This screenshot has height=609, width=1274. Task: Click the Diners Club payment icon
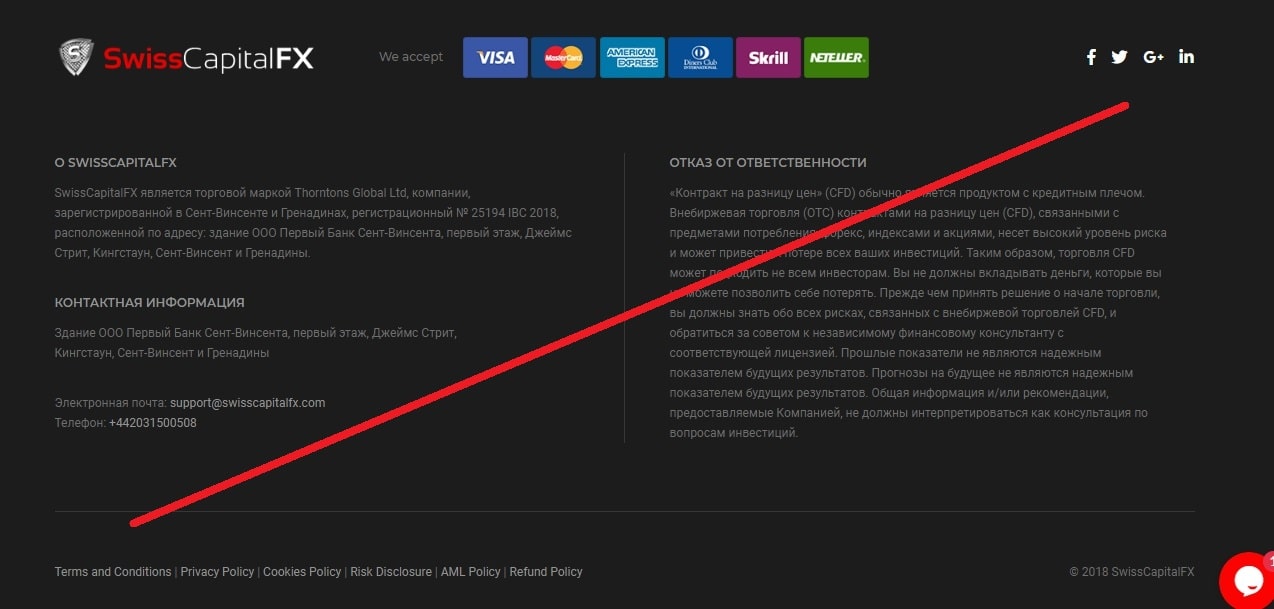(x=700, y=58)
